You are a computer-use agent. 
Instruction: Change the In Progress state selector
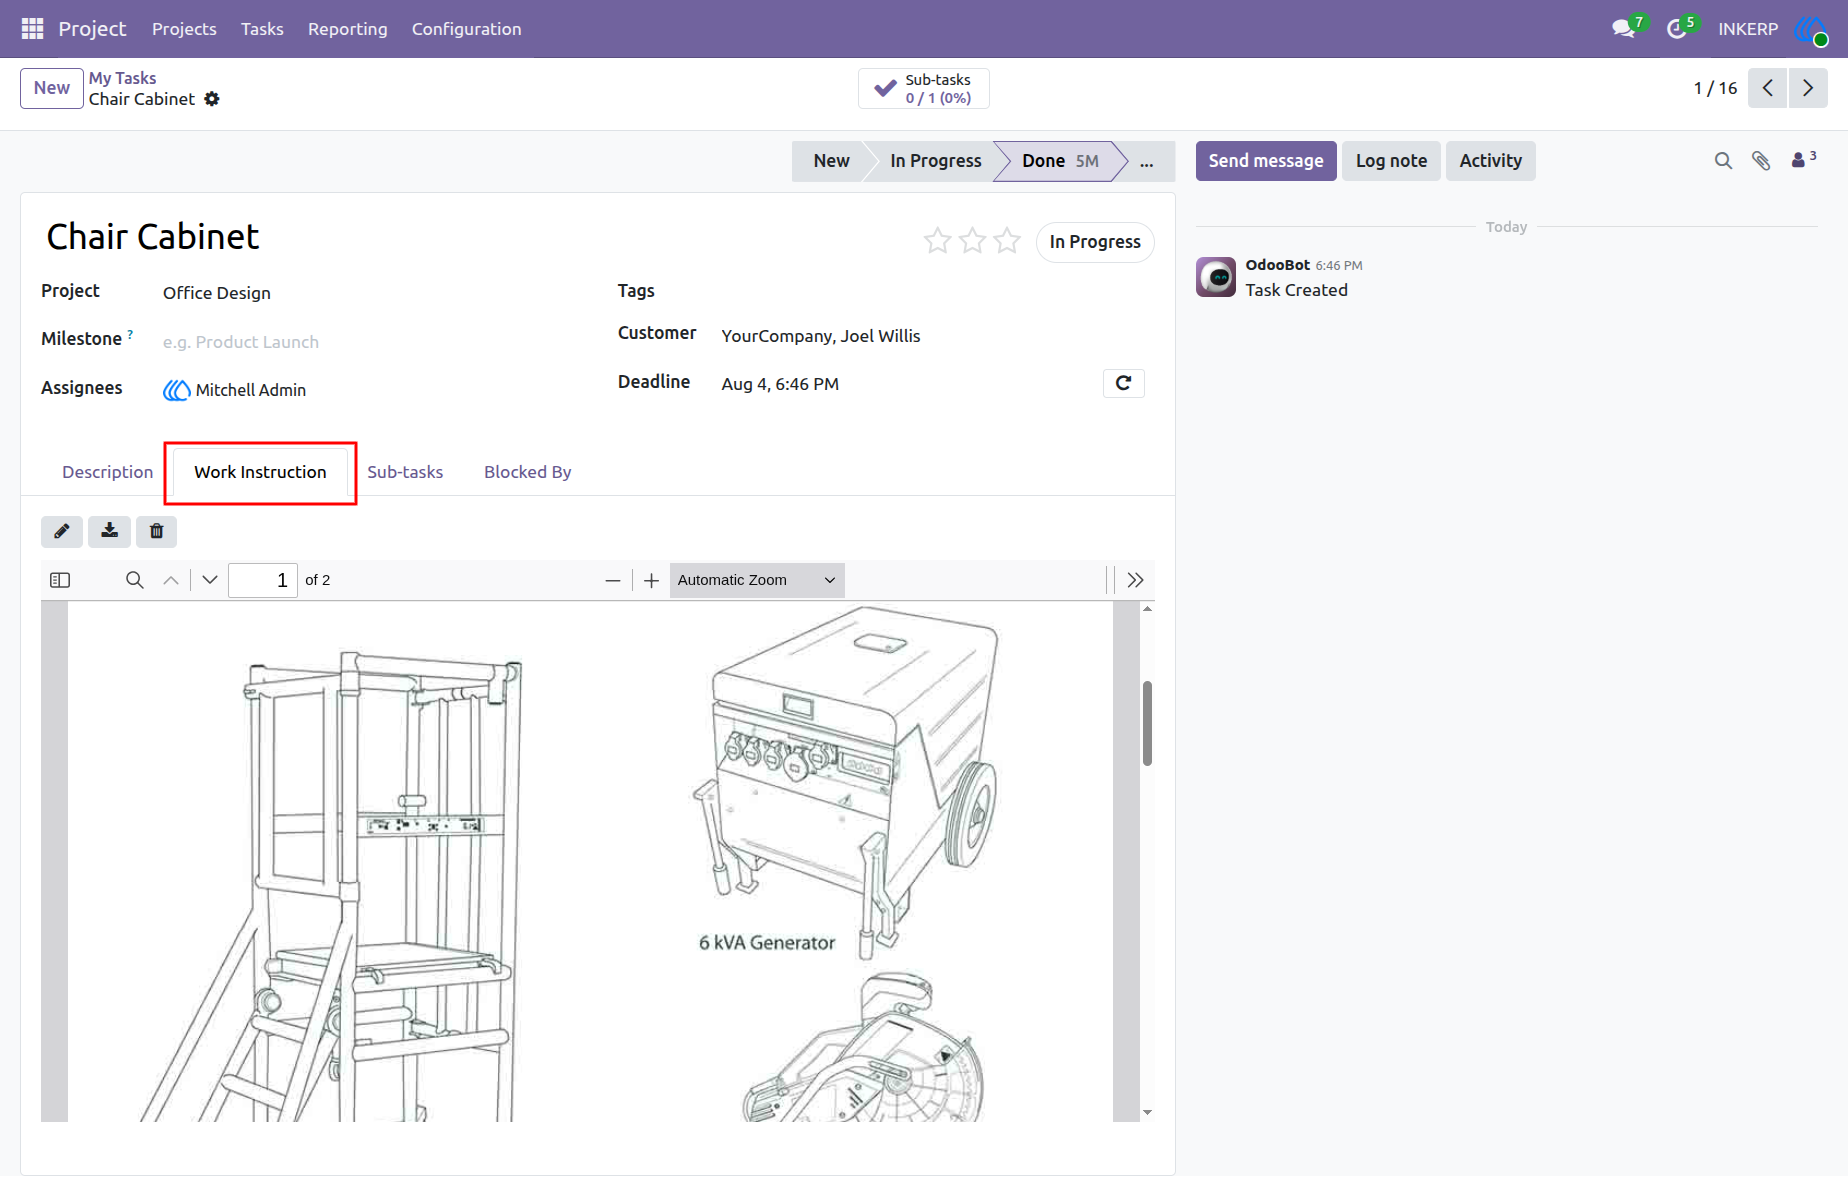point(1095,242)
